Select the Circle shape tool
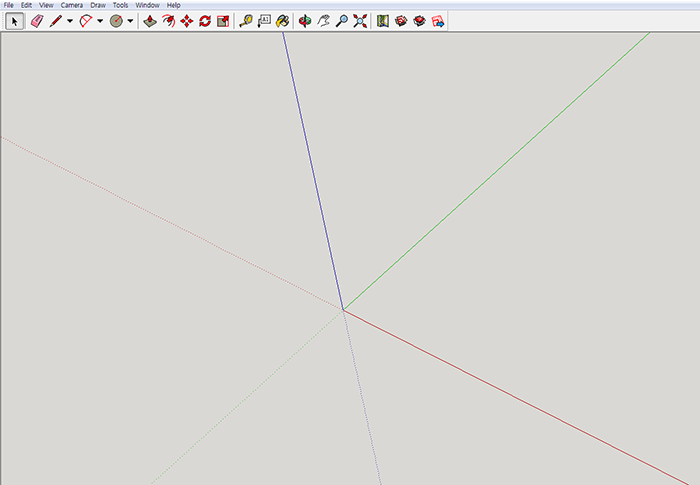Image resolution: width=700 pixels, height=485 pixels. click(x=116, y=21)
